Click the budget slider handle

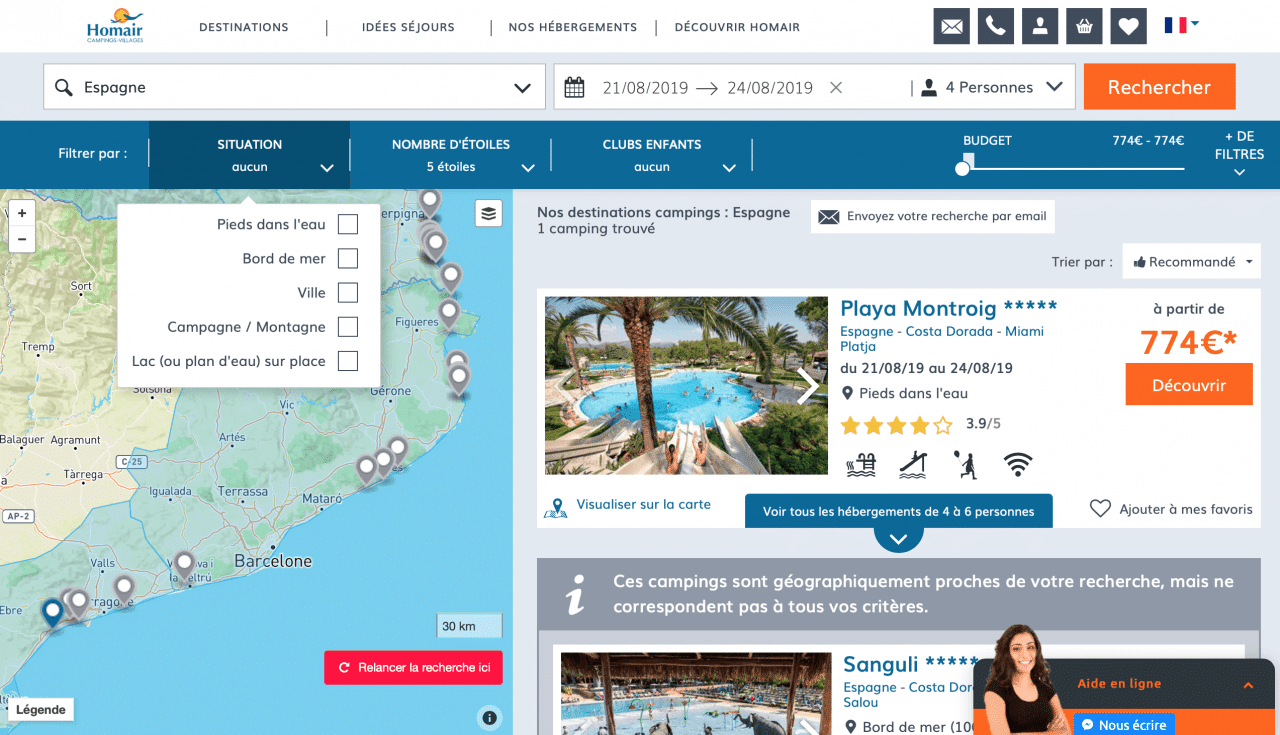point(962,168)
